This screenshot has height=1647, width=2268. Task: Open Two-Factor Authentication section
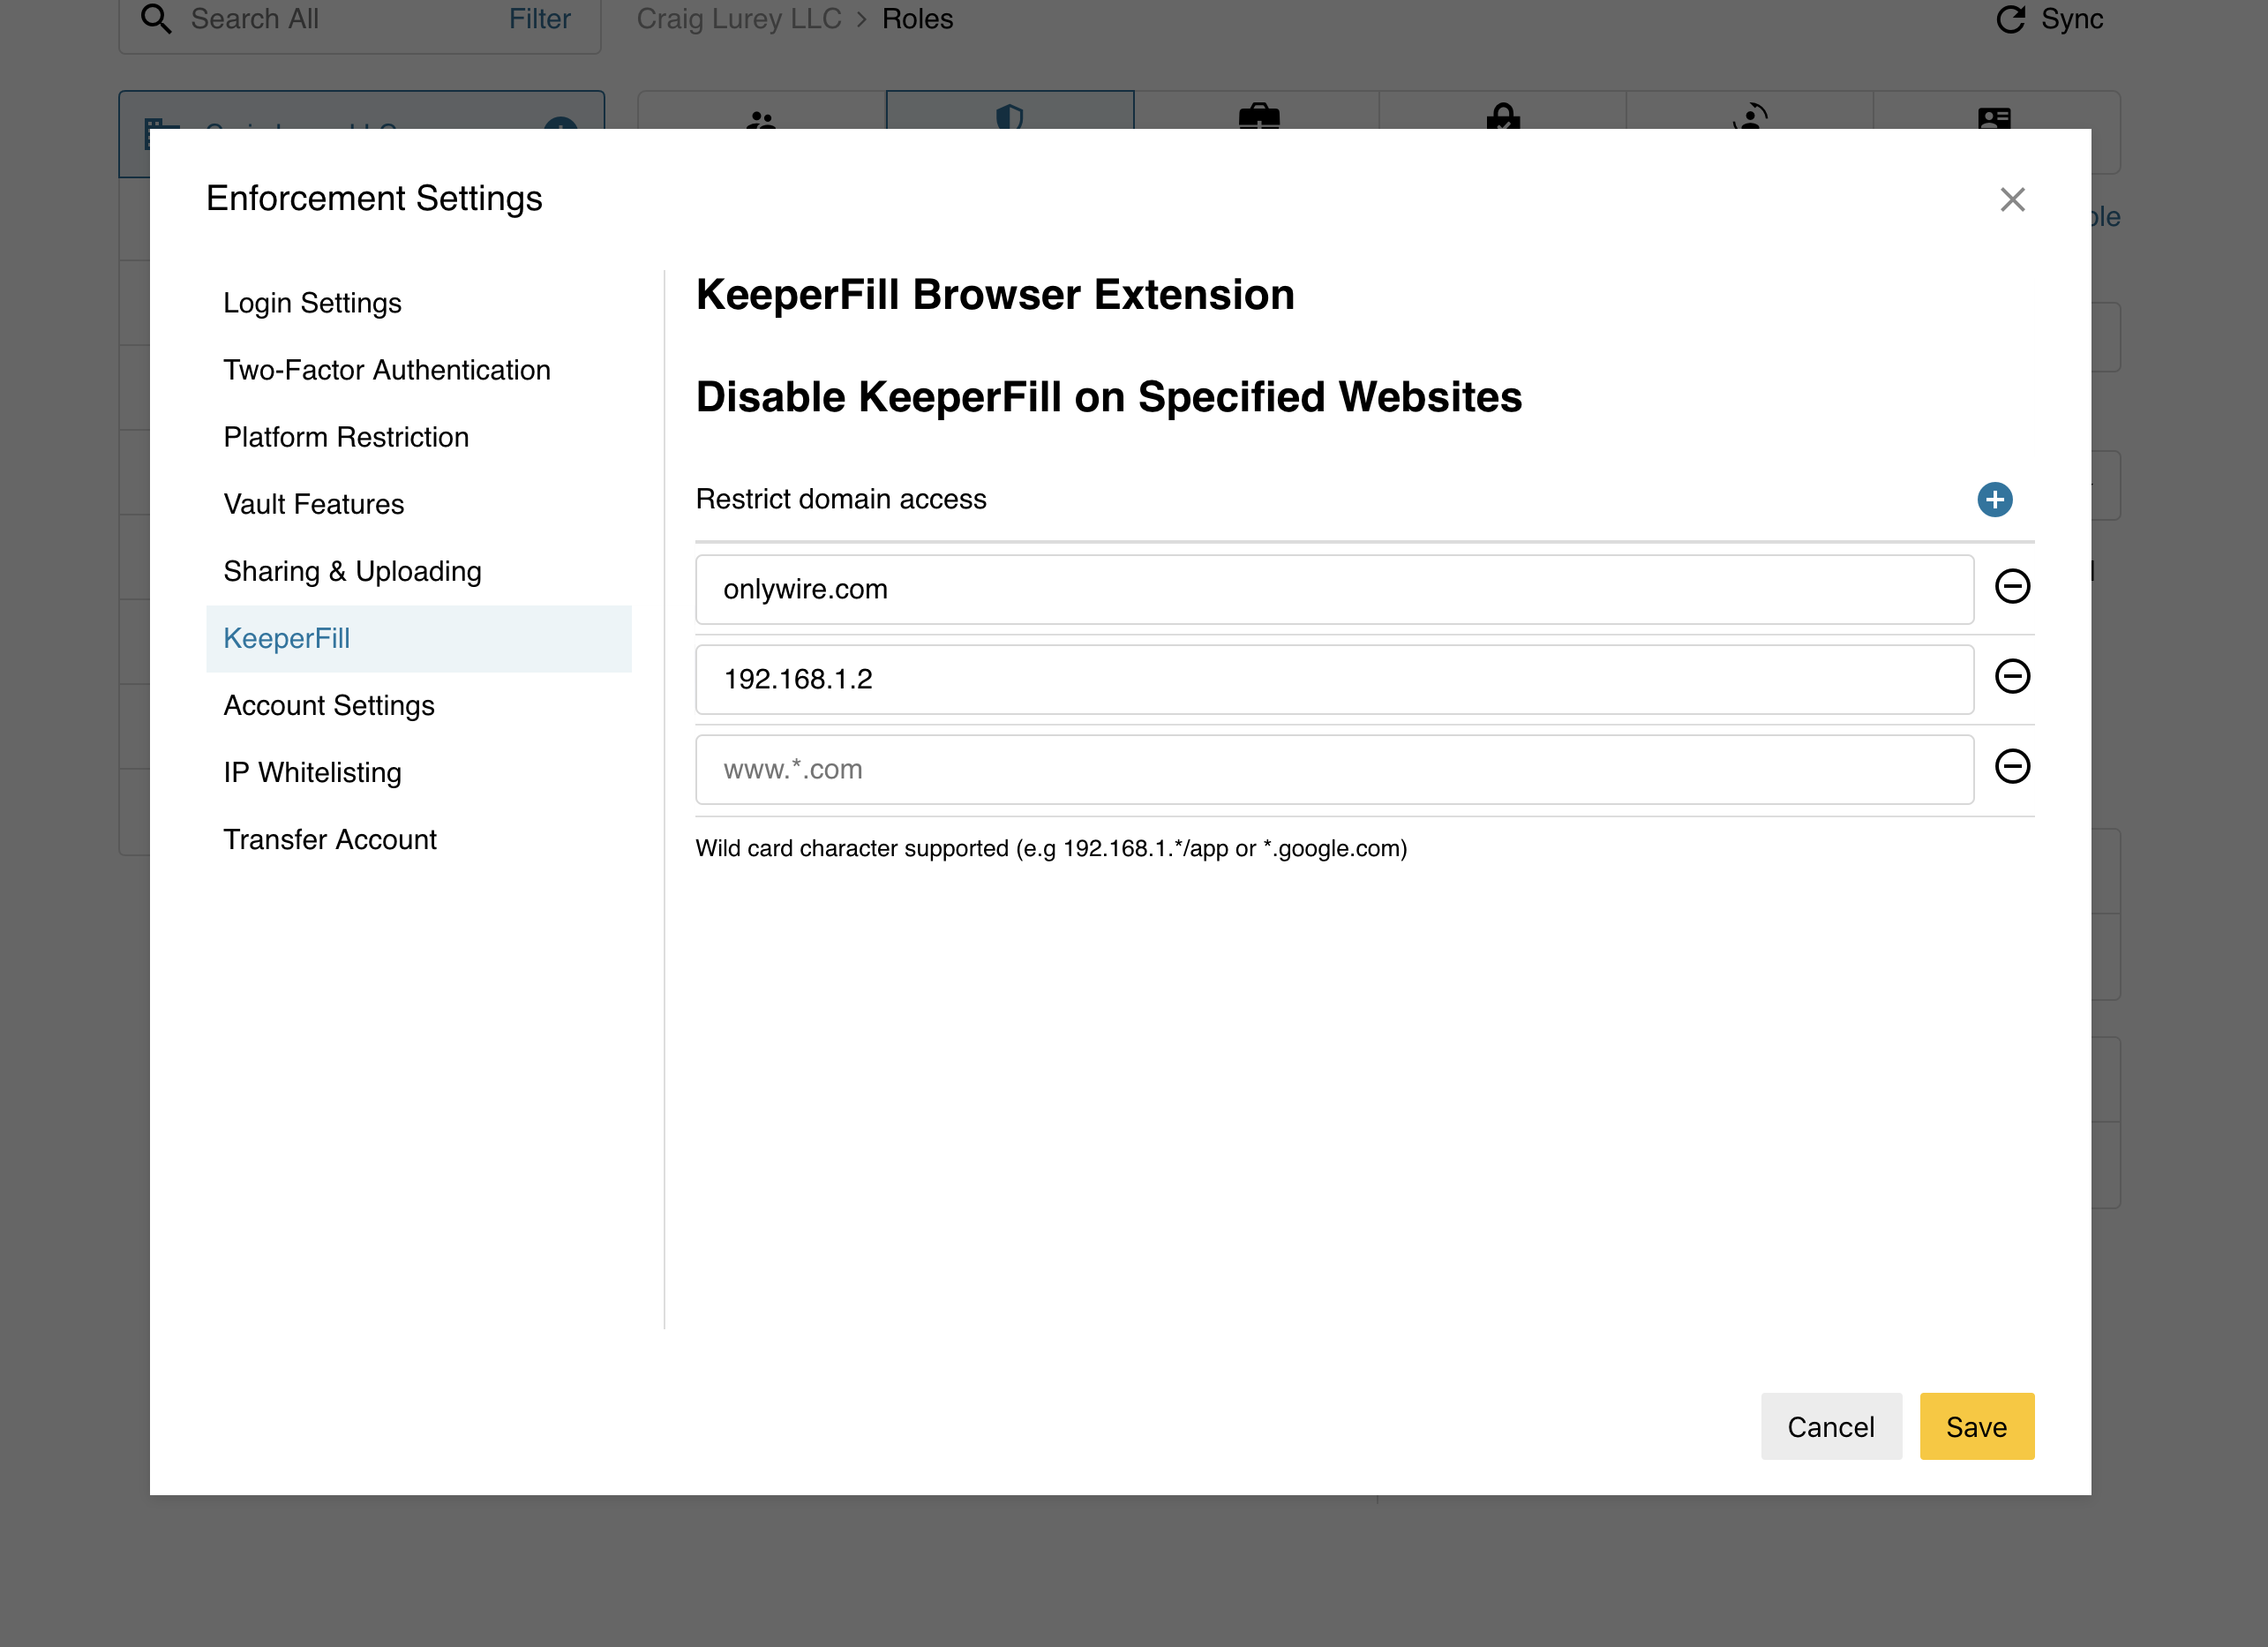coord(386,370)
